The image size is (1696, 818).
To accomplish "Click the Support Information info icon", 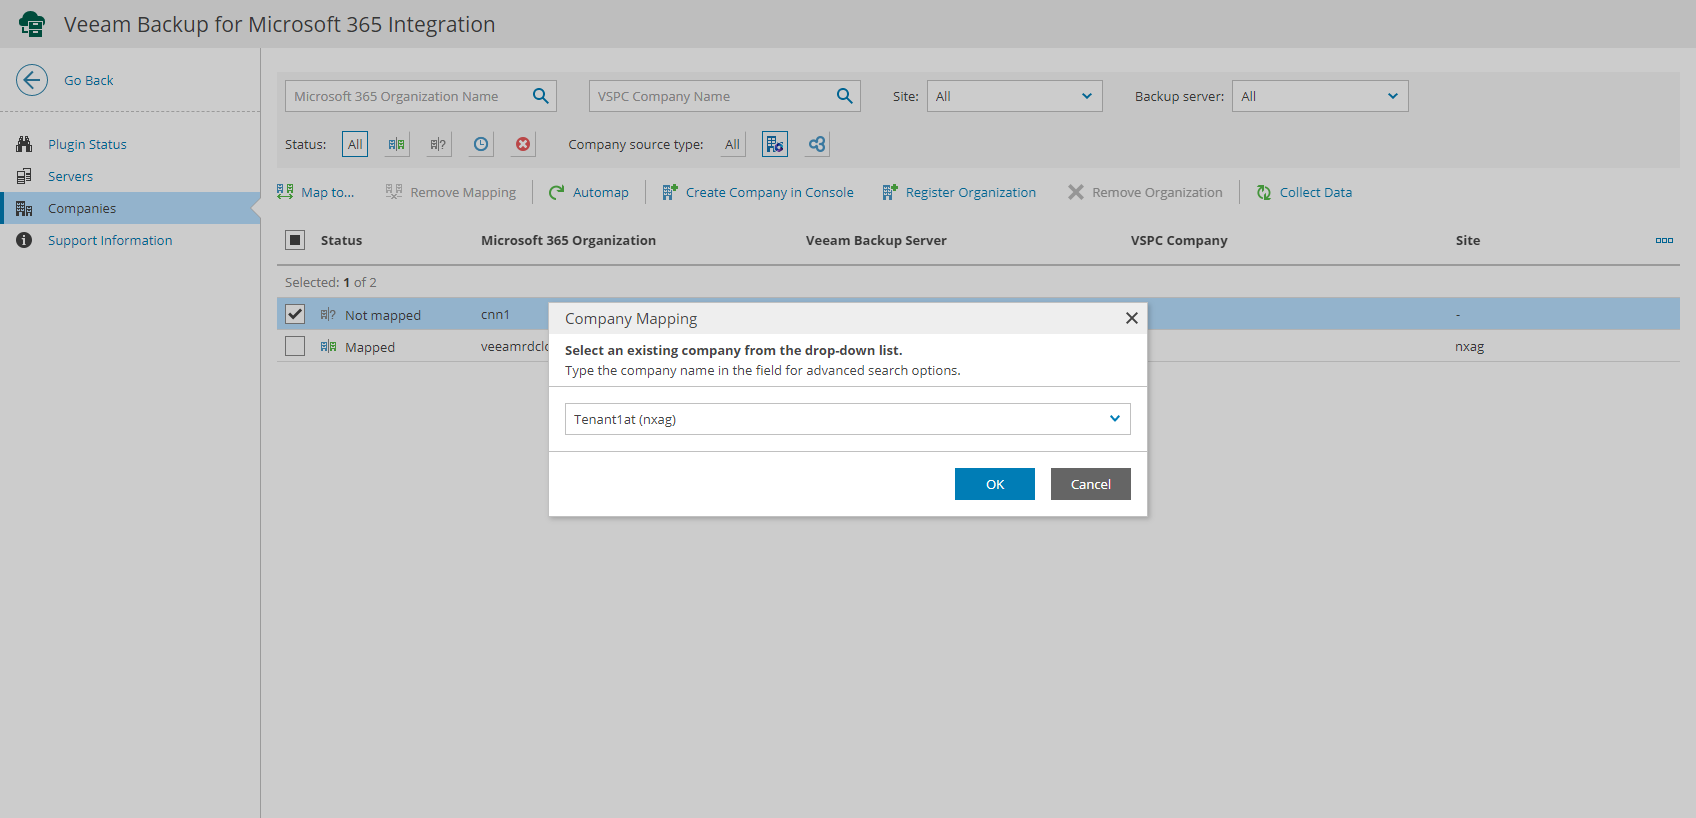I will (24, 240).
